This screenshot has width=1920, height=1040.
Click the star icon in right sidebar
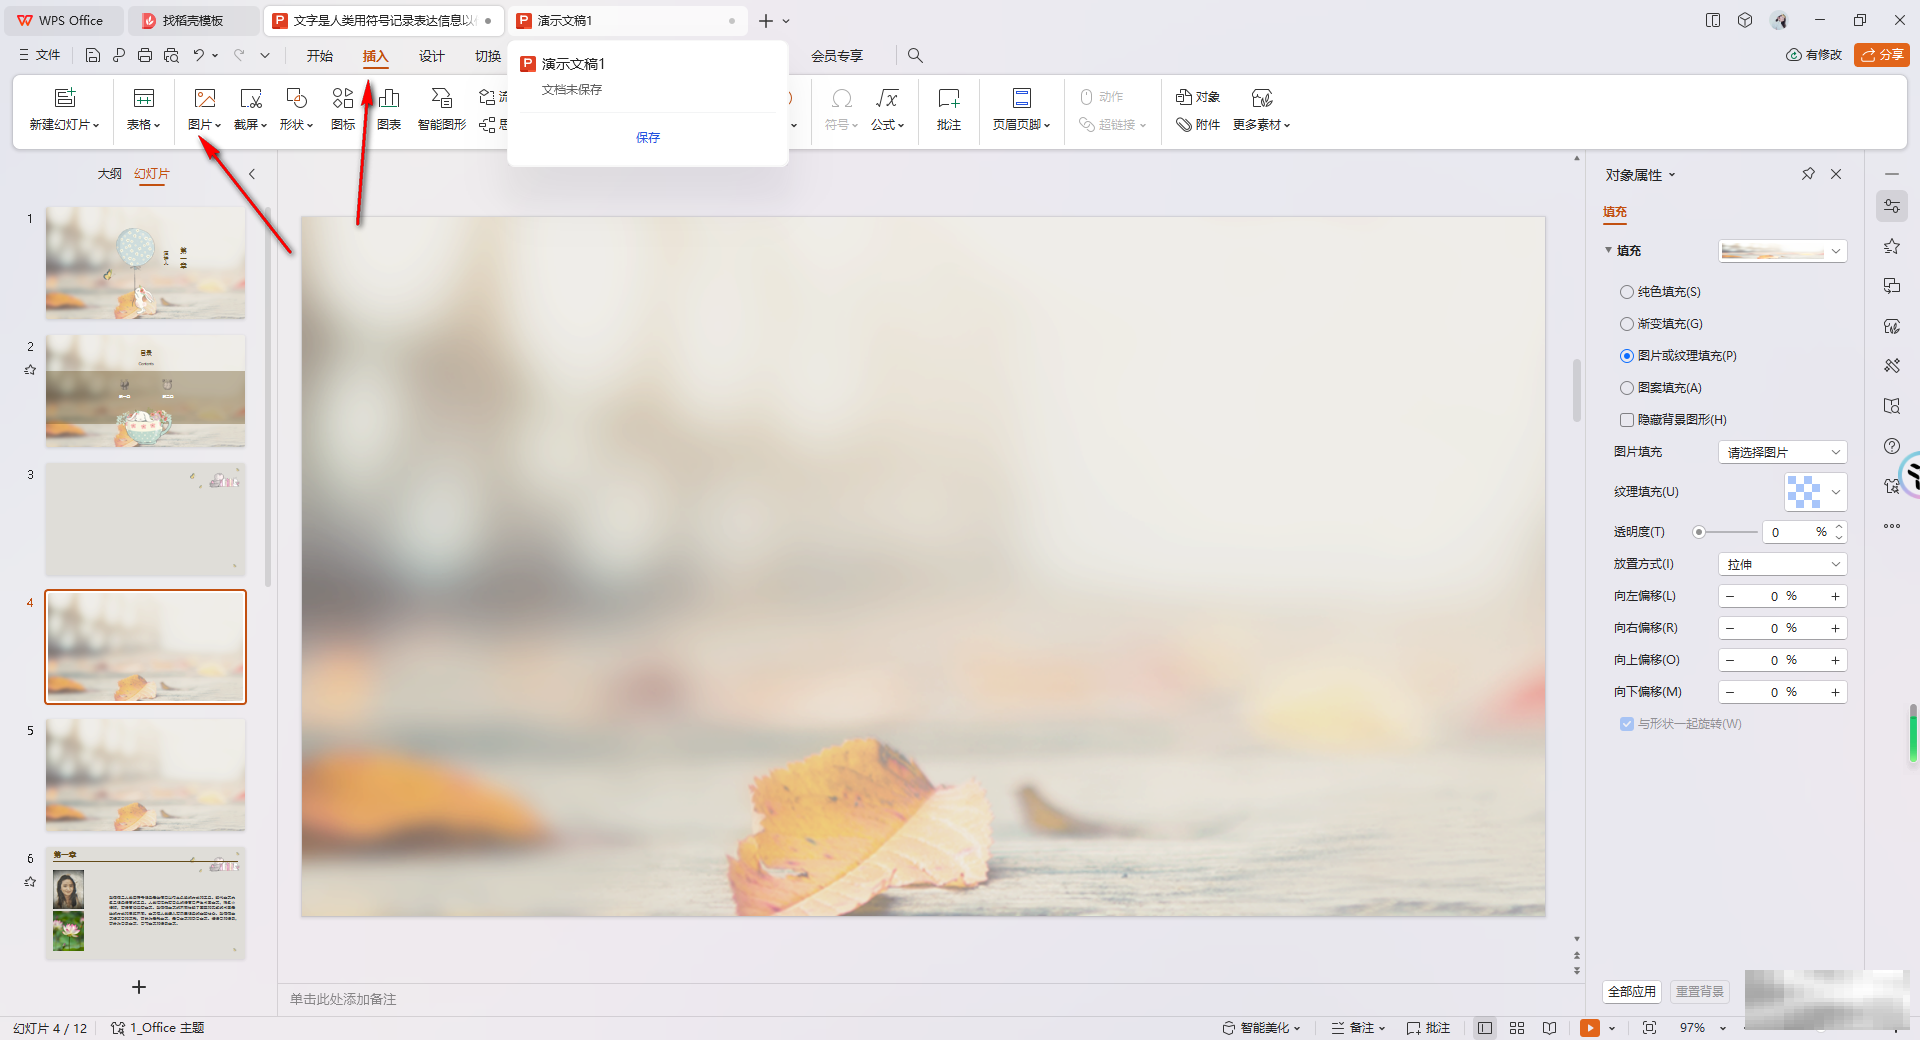(x=1892, y=246)
